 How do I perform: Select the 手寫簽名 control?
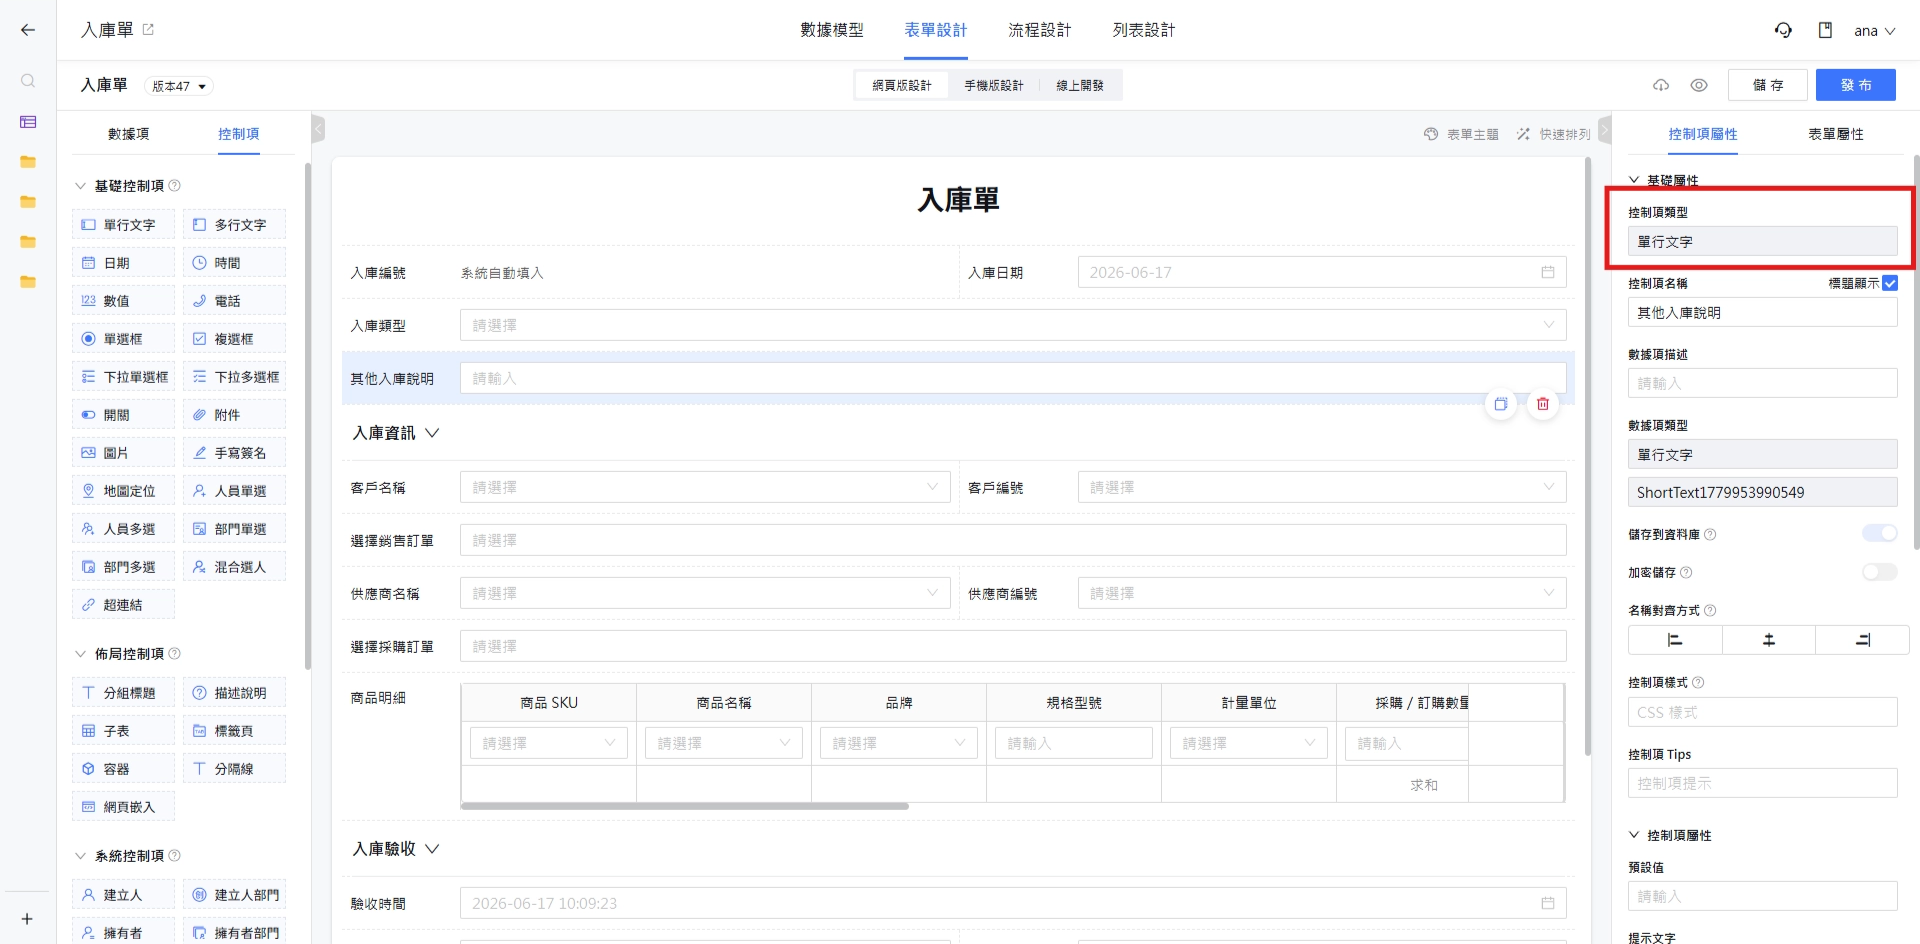(235, 453)
